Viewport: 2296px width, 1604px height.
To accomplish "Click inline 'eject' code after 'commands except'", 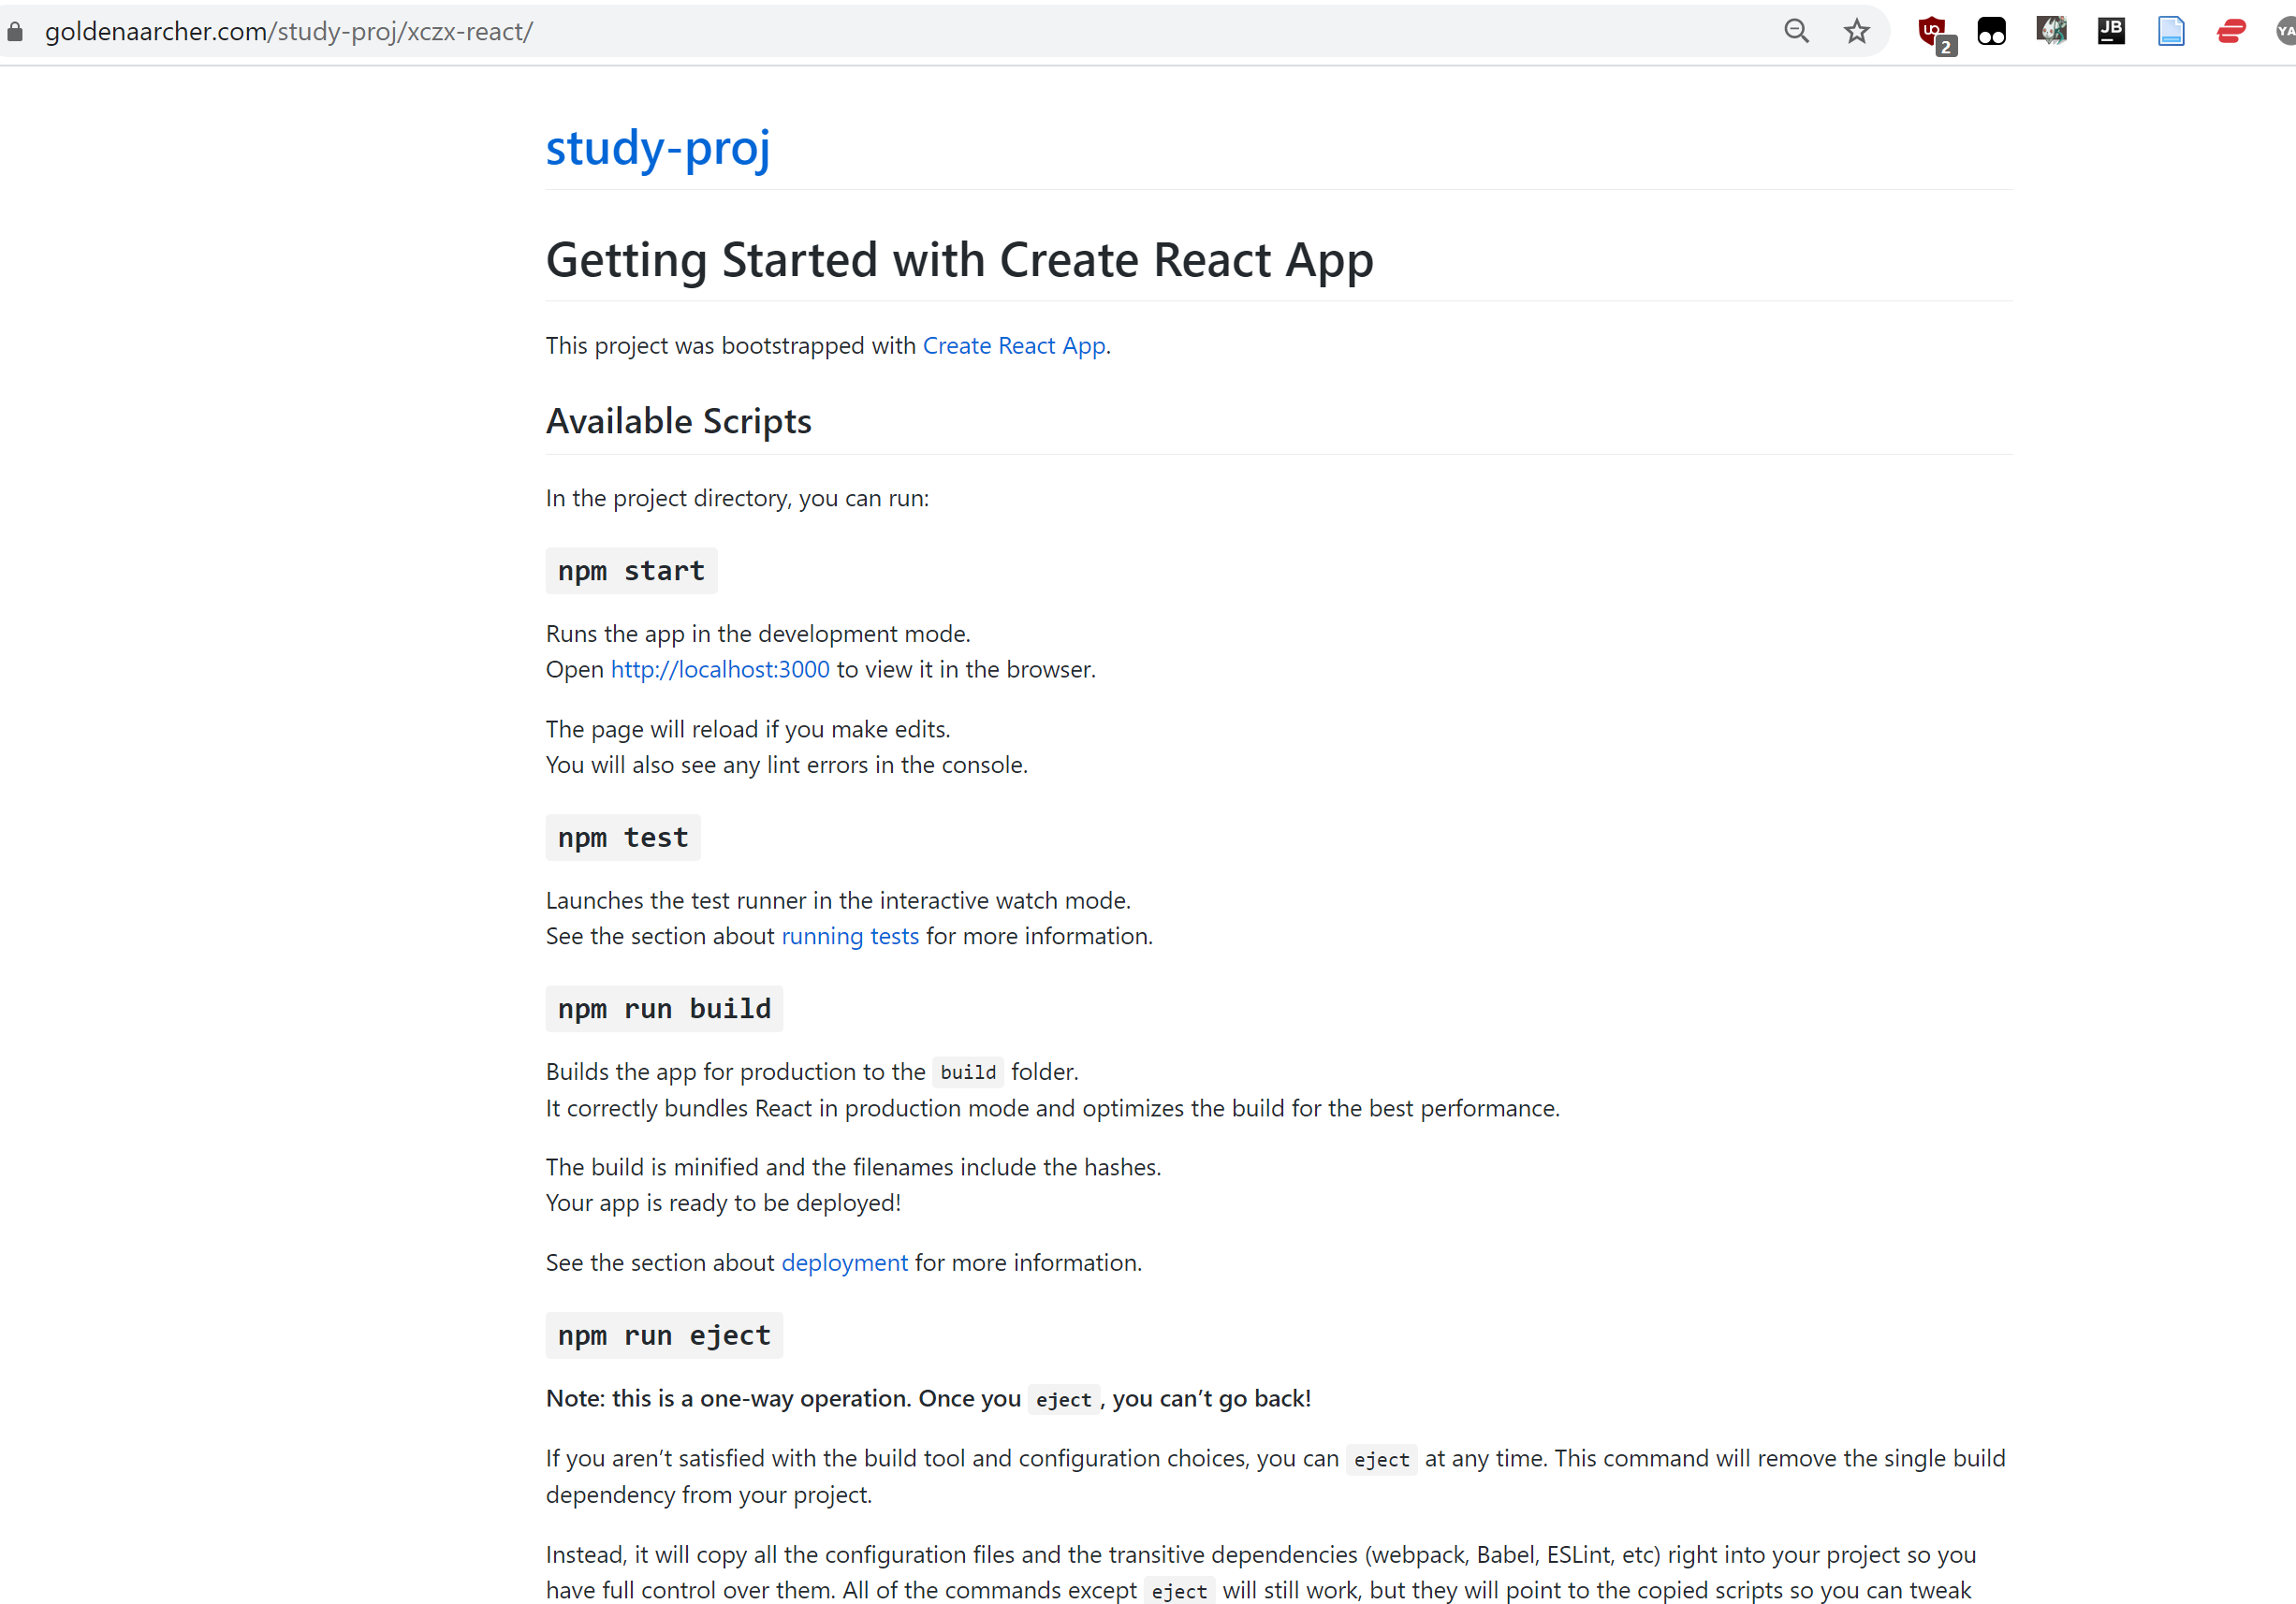I will pos(1179,1591).
